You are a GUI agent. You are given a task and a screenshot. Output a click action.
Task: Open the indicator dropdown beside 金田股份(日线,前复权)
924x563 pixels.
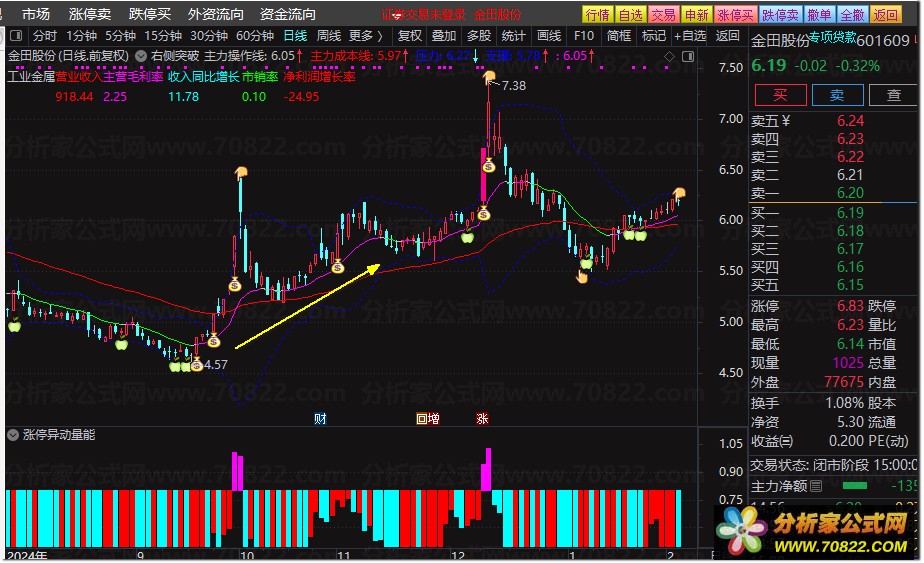141,57
